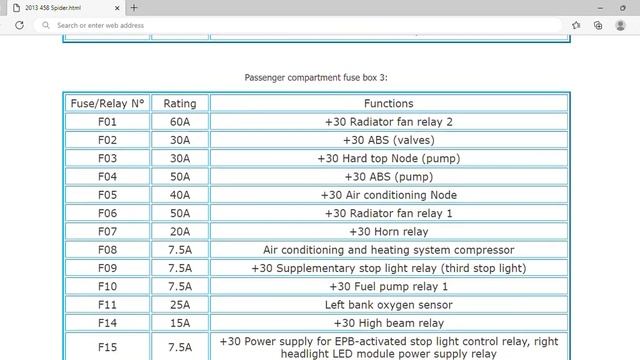Restore down the browser window
The image size is (640, 360).
click(x=623, y=8)
